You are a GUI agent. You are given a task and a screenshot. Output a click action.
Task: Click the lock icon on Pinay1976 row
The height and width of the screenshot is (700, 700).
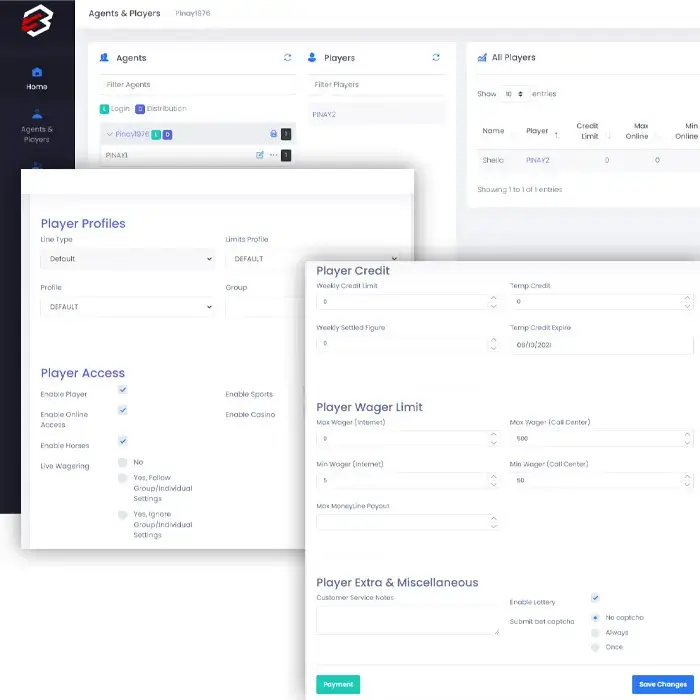click(274, 134)
